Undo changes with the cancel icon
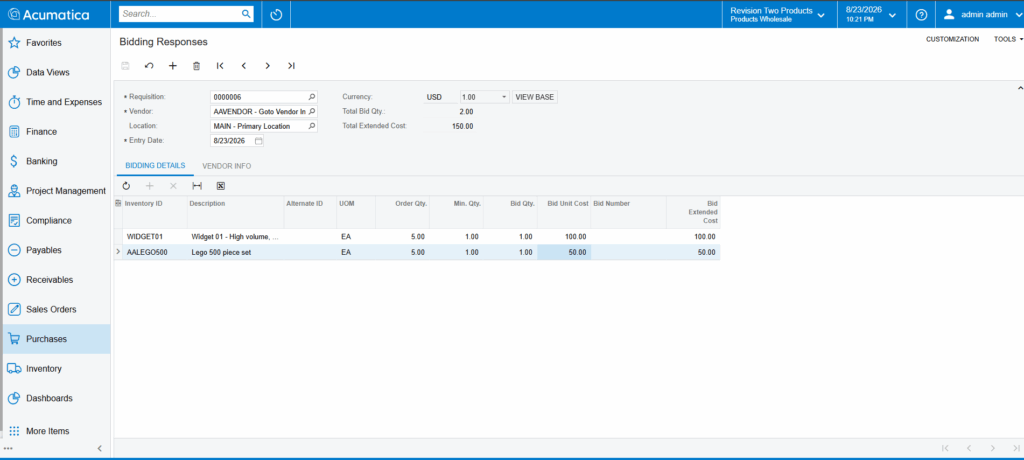1024x460 pixels. [x=149, y=66]
